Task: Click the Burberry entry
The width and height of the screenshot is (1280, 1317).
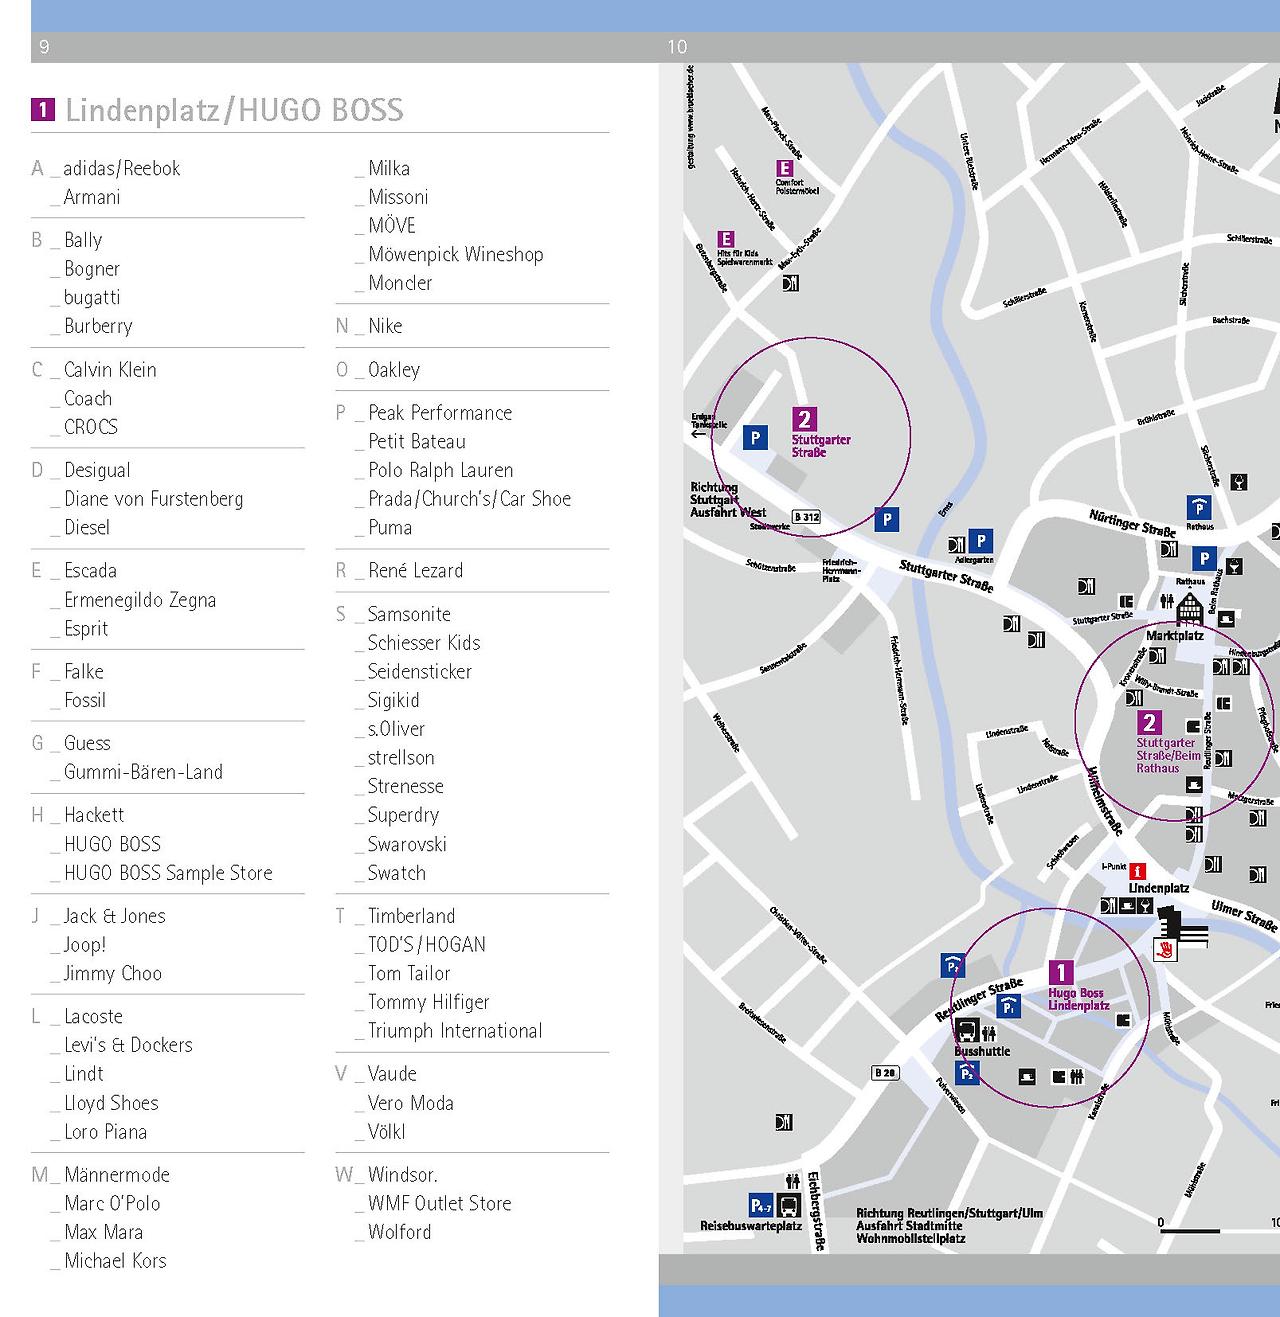Action: point(98,326)
